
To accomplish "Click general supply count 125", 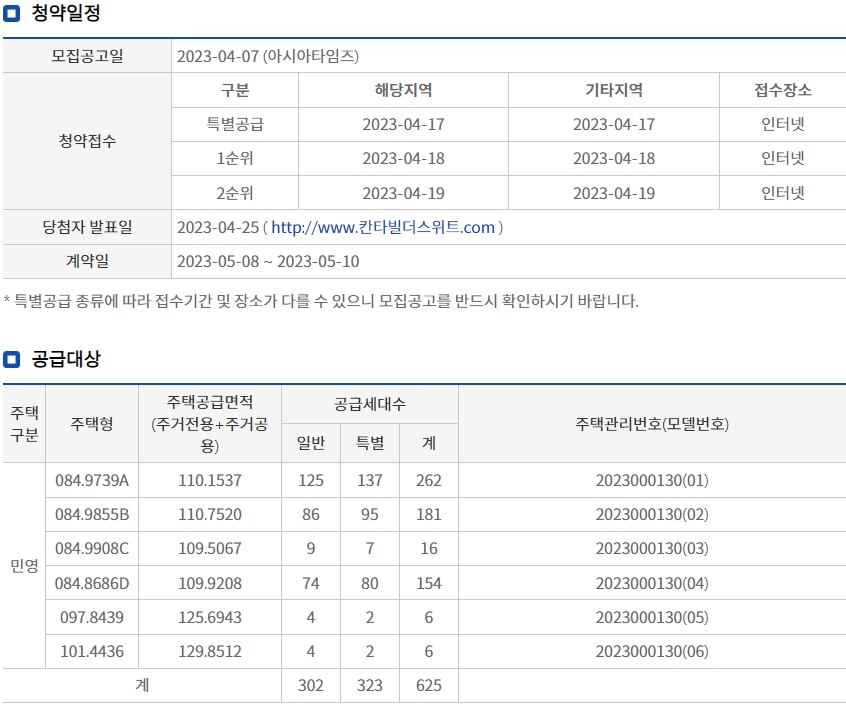I will [311, 480].
